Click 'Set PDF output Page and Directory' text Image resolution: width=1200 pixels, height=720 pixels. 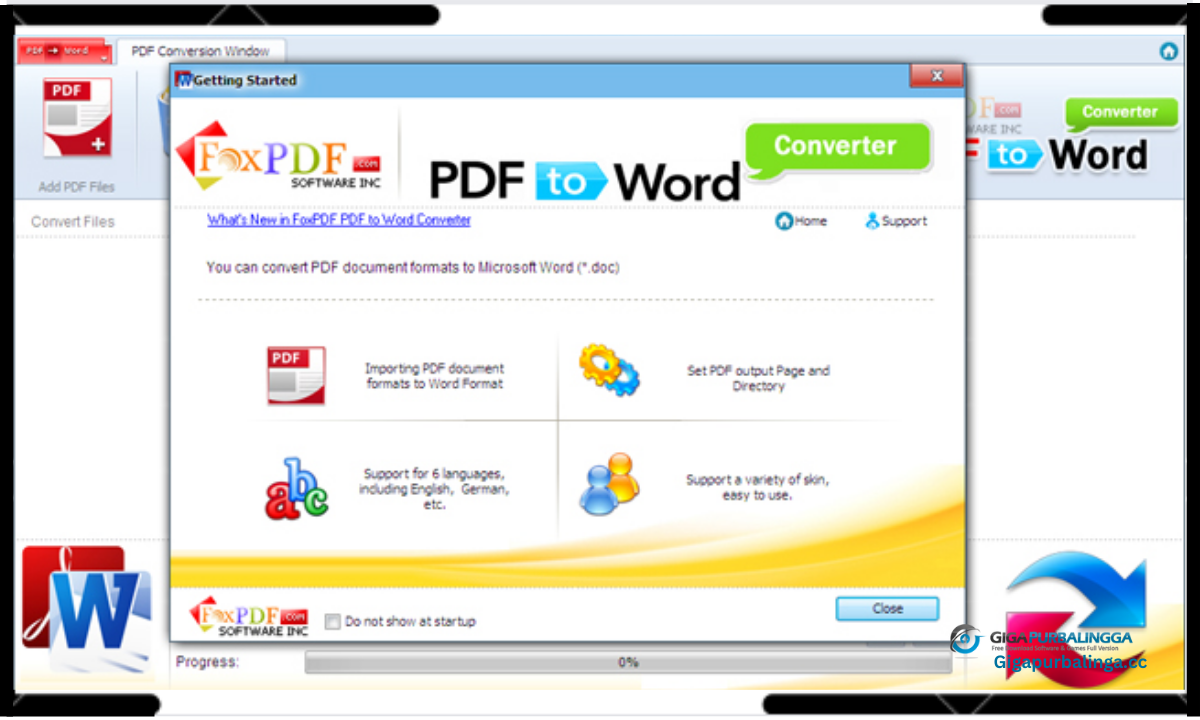[x=758, y=378]
